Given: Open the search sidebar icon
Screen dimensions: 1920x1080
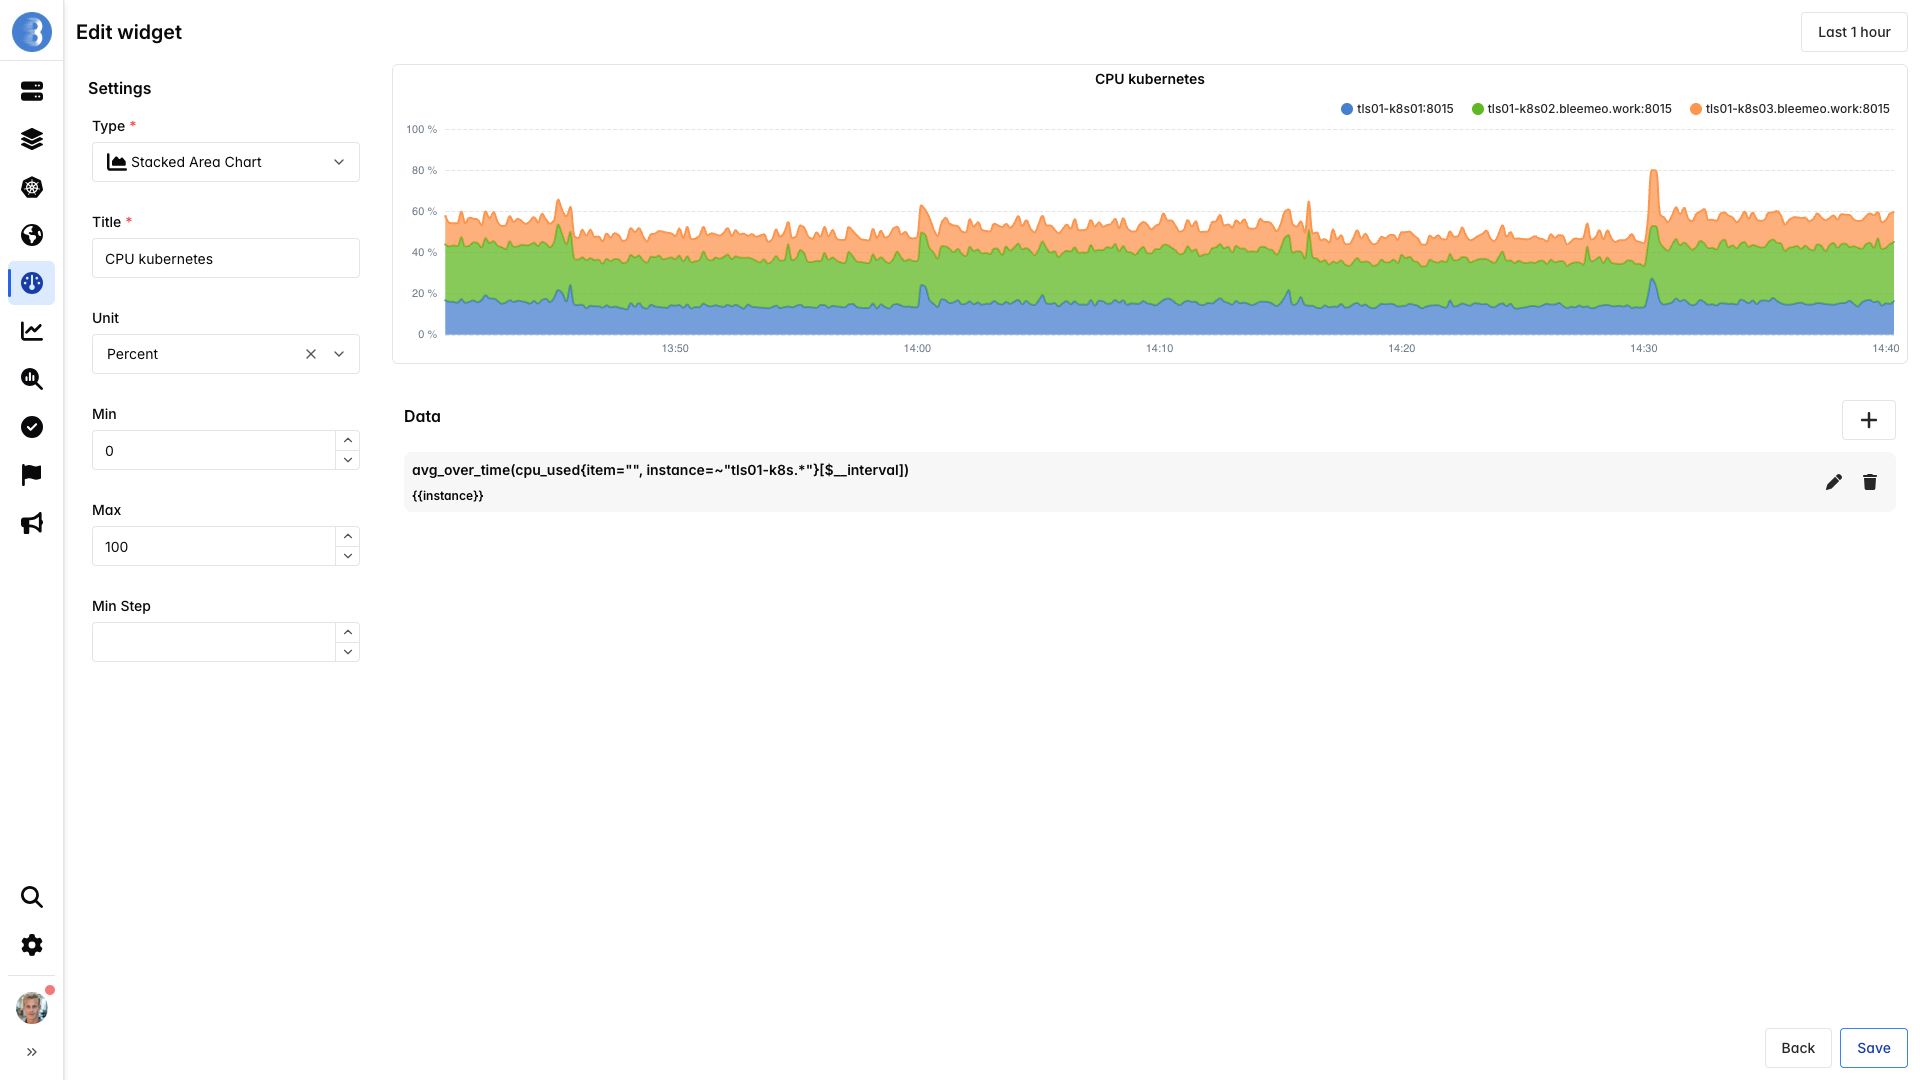Looking at the screenshot, I should [32, 897].
